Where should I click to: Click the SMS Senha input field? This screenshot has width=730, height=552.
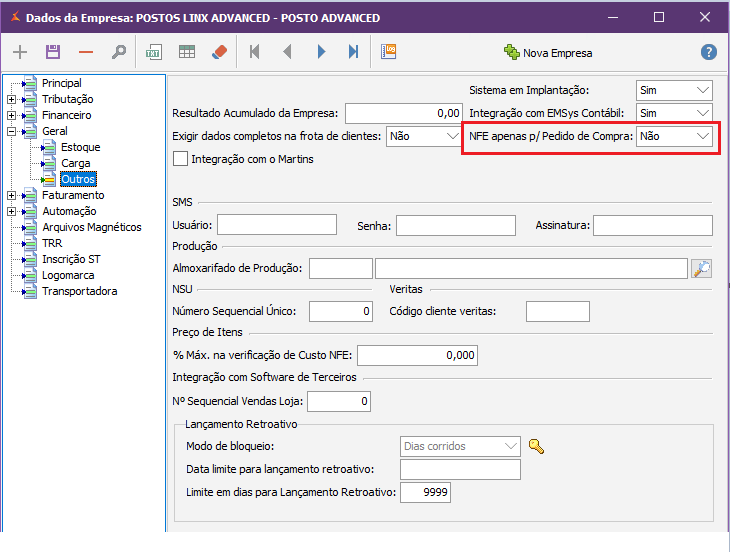(x=456, y=225)
